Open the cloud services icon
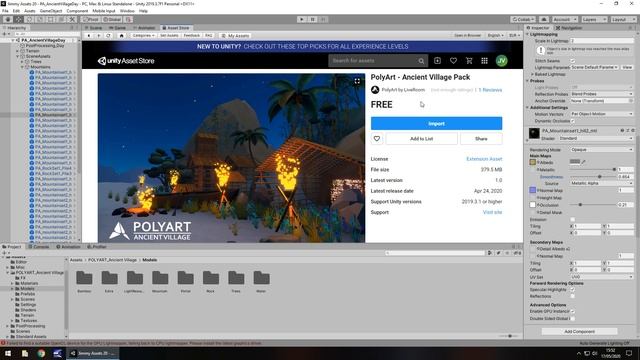This screenshot has height=360, width=640. tap(544, 19)
